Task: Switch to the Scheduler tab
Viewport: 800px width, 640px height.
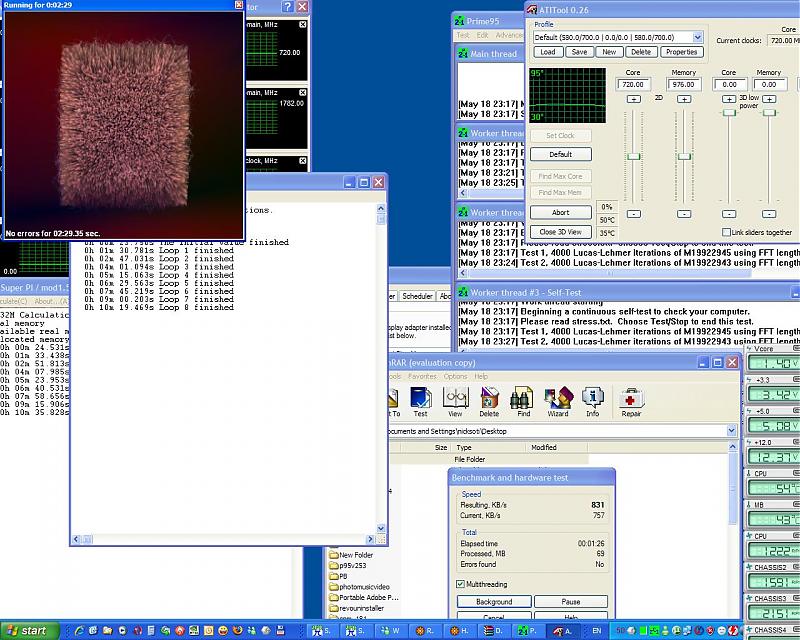Action: pyautogui.click(x=417, y=296)
